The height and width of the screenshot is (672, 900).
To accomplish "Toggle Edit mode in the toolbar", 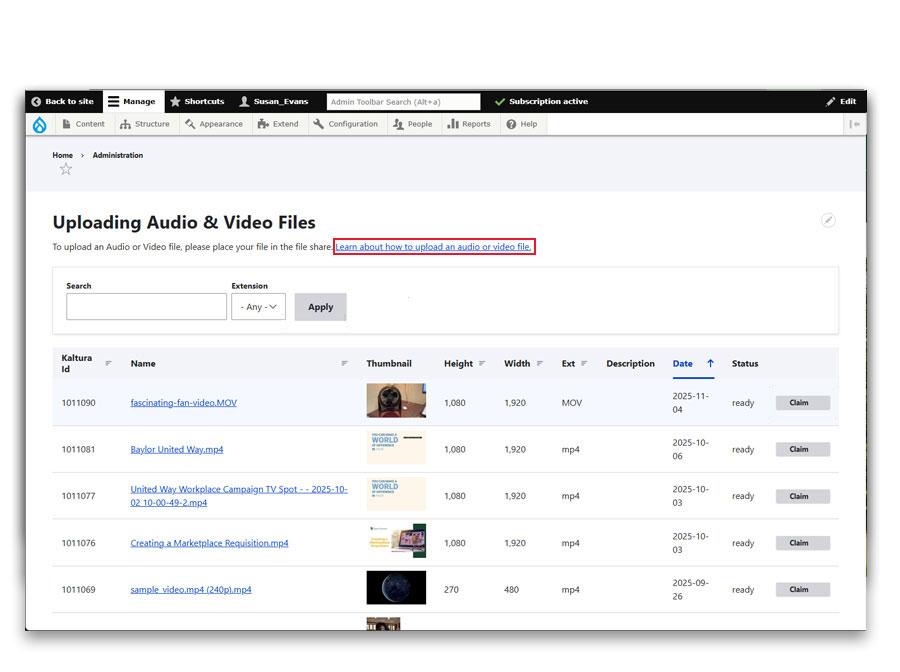I will pyautogui.click(x=841, y=102).
